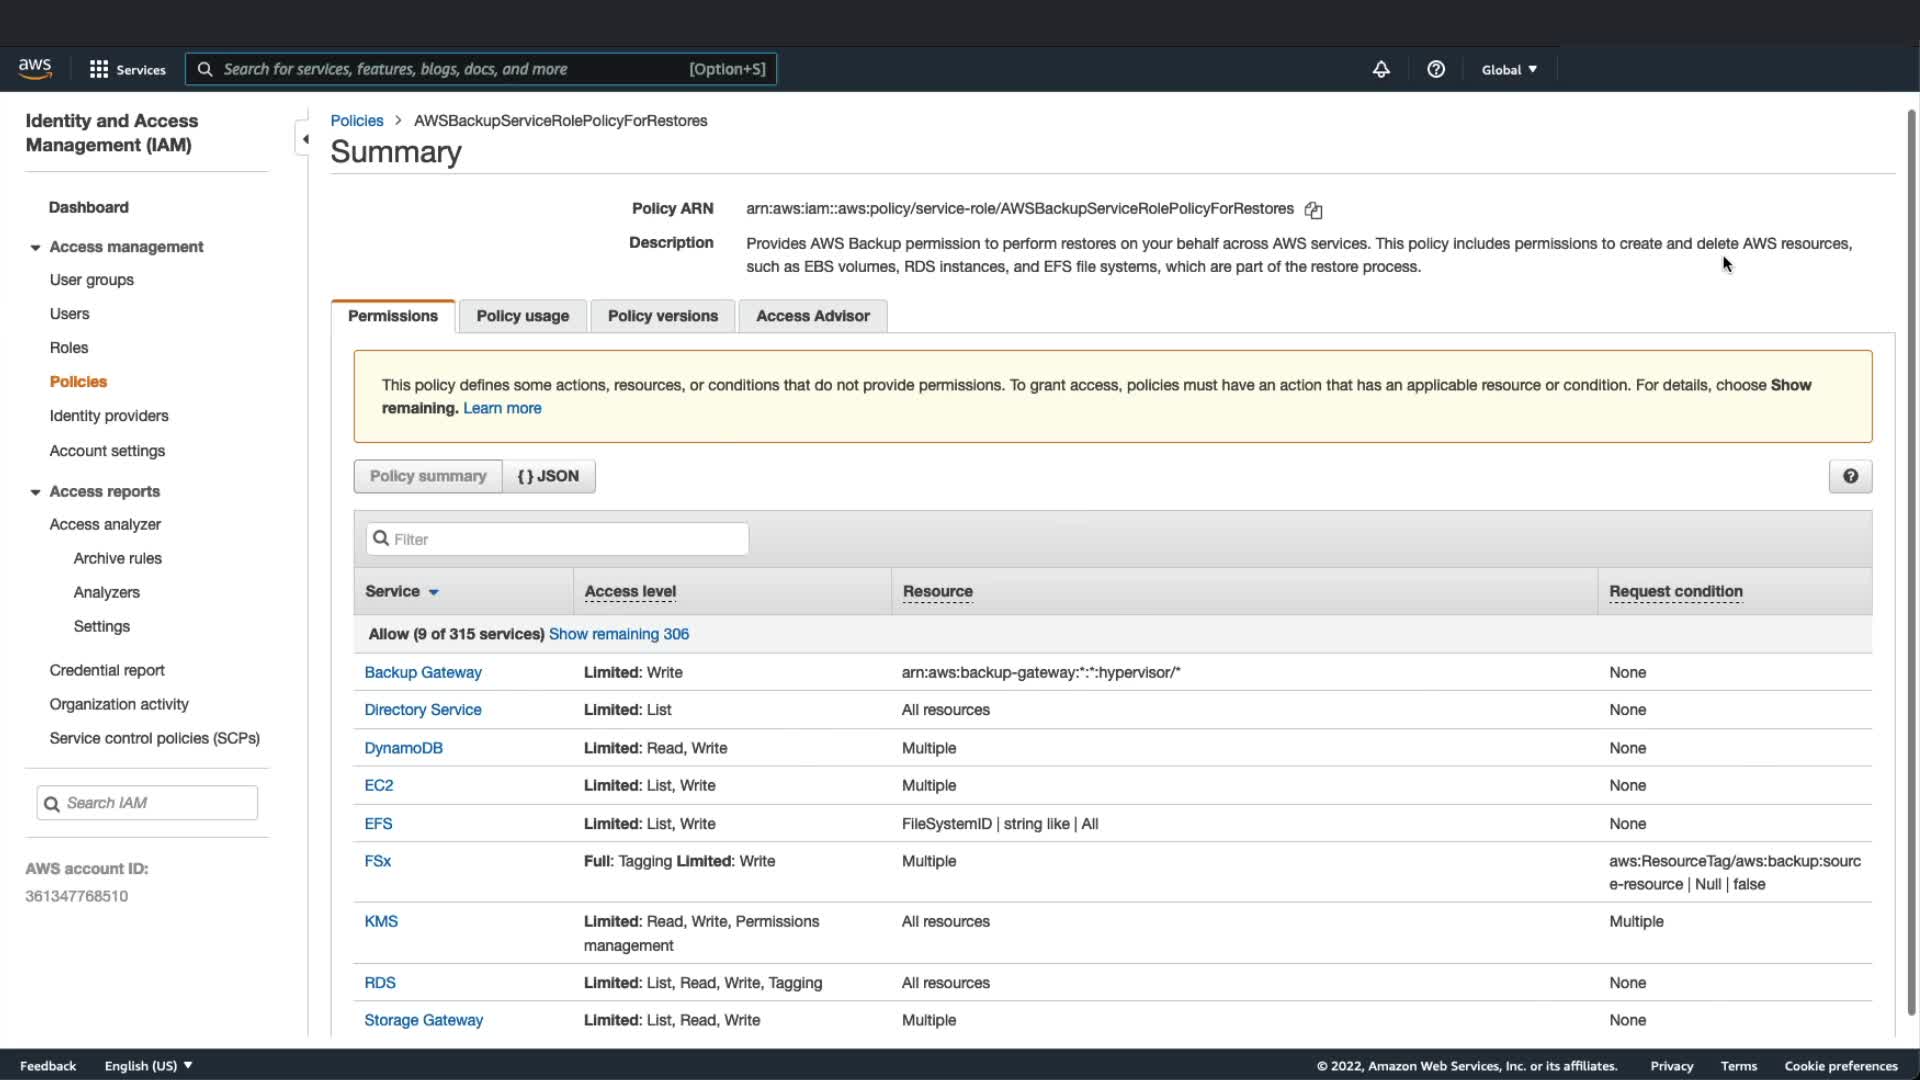1920x1080 pixels.
Task: Click the Show remaining 306 link
Action: point(618,634)
